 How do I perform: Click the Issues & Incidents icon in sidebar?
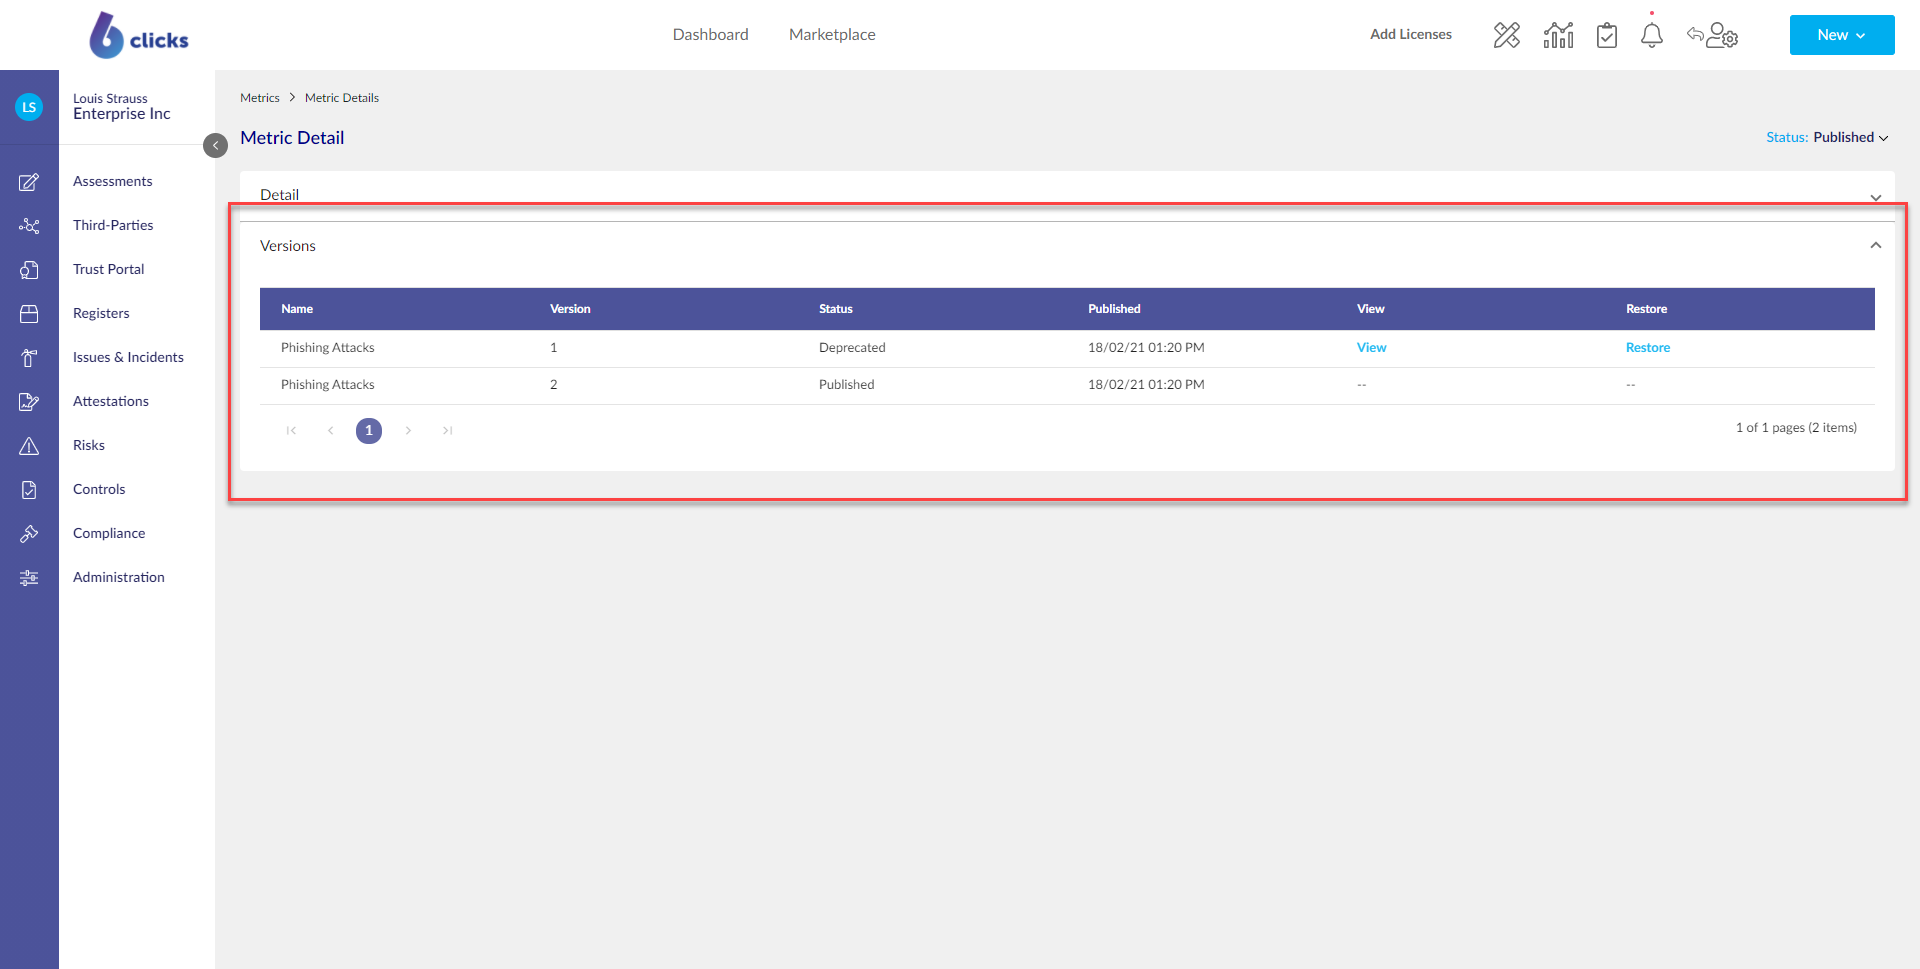29,358
